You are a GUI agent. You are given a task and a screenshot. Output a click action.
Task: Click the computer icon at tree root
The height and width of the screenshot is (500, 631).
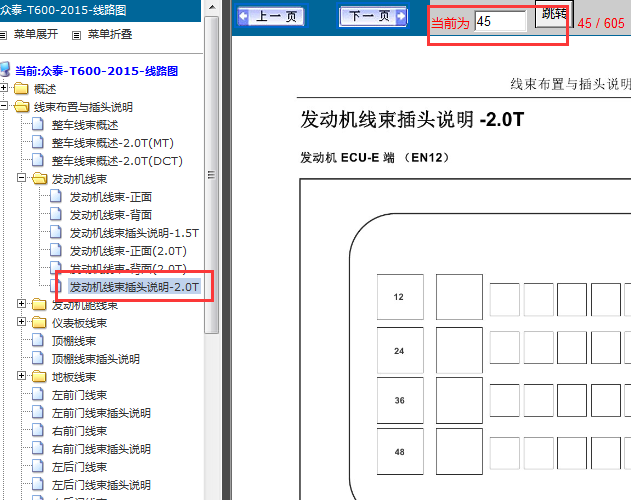[5, 69]
